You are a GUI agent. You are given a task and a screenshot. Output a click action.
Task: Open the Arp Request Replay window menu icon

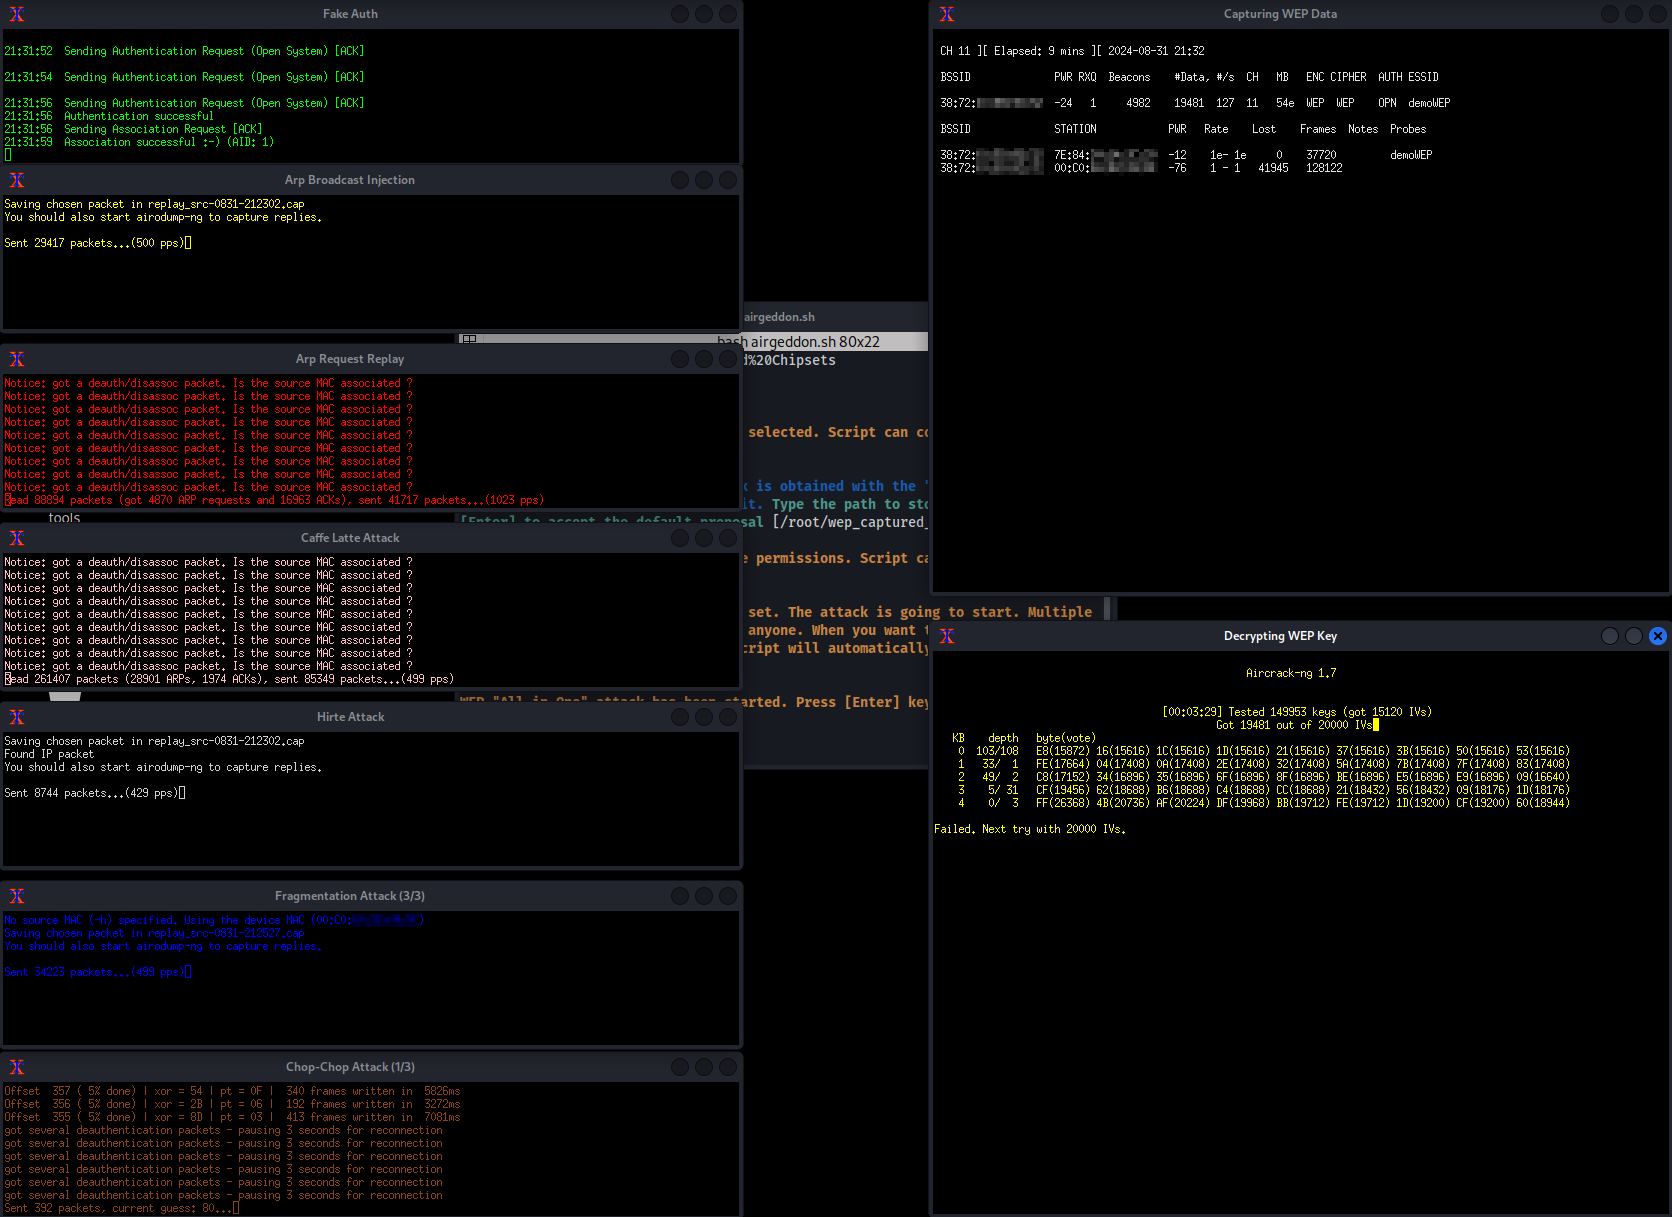(x=17, y=359)
